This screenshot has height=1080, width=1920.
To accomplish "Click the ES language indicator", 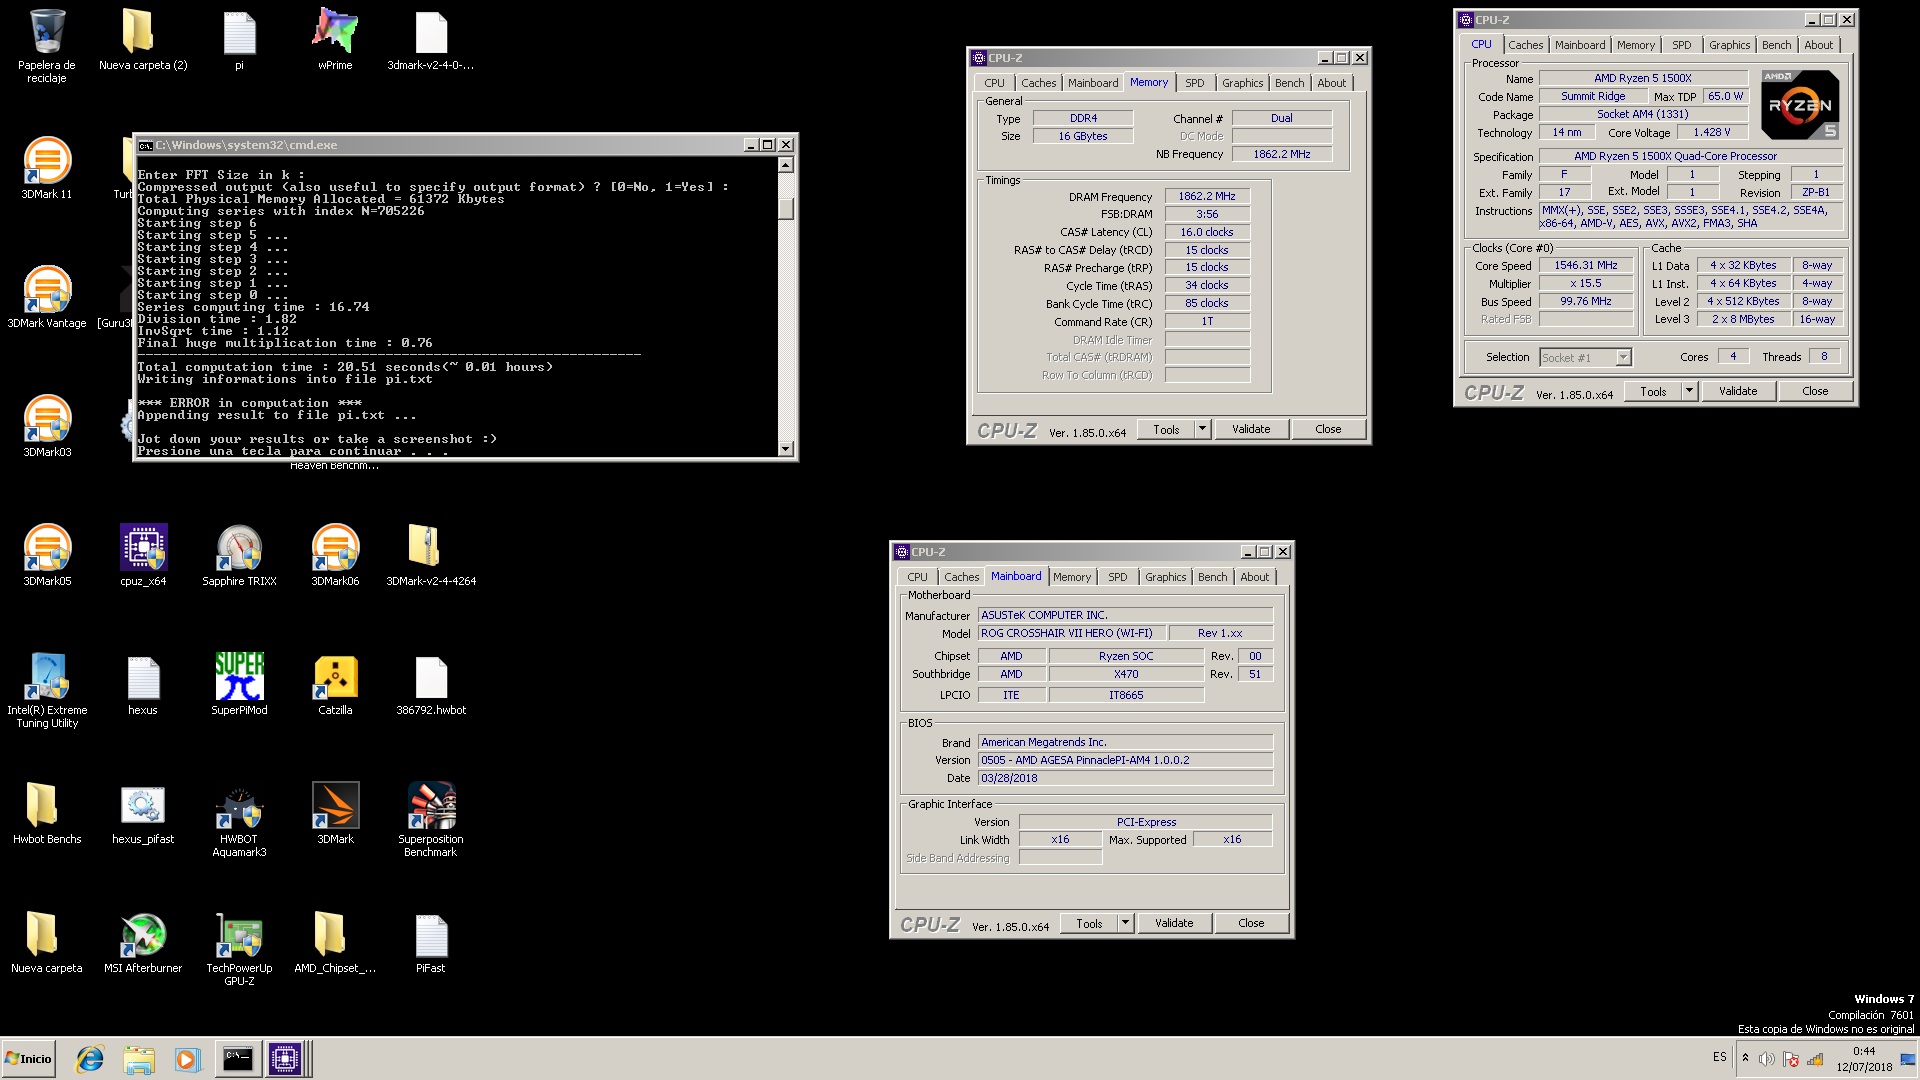I will [x=1719, y=1056].
